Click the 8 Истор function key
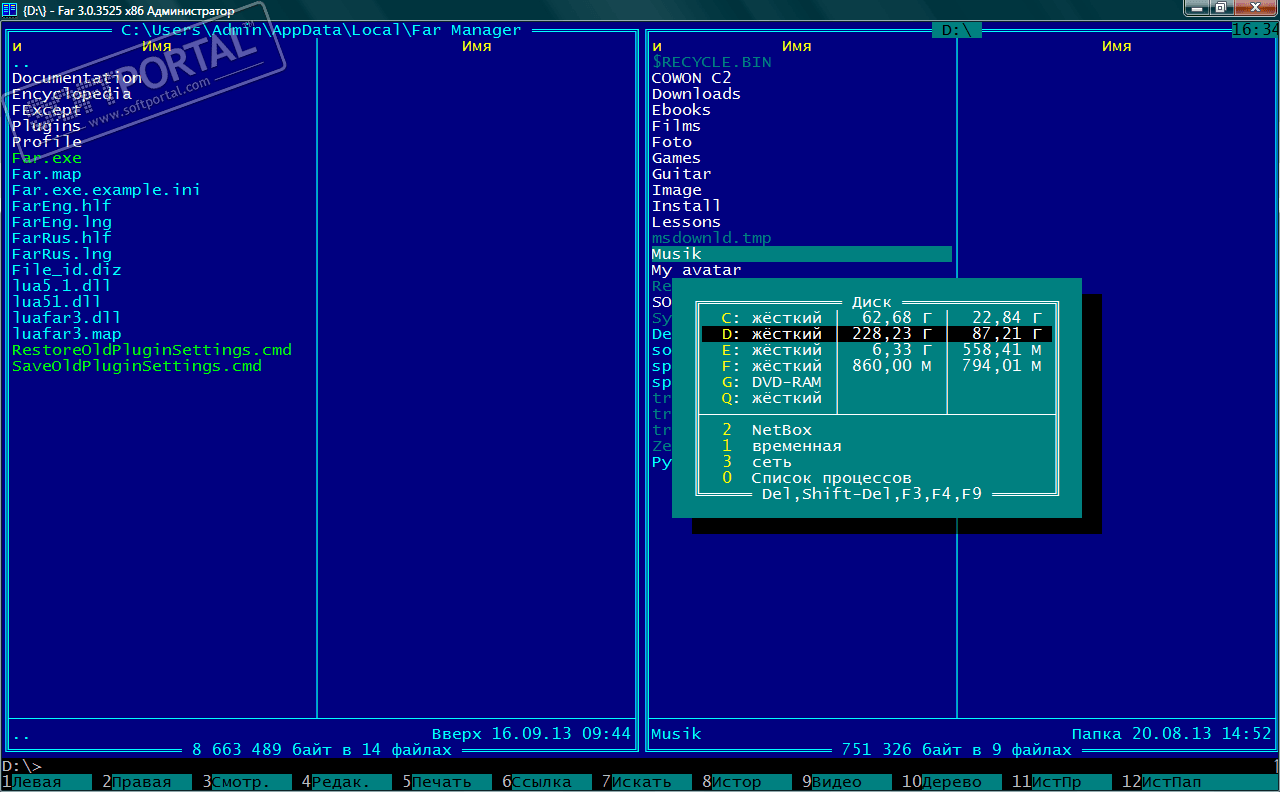This screenshot has width=1280, height=792. 747,782
